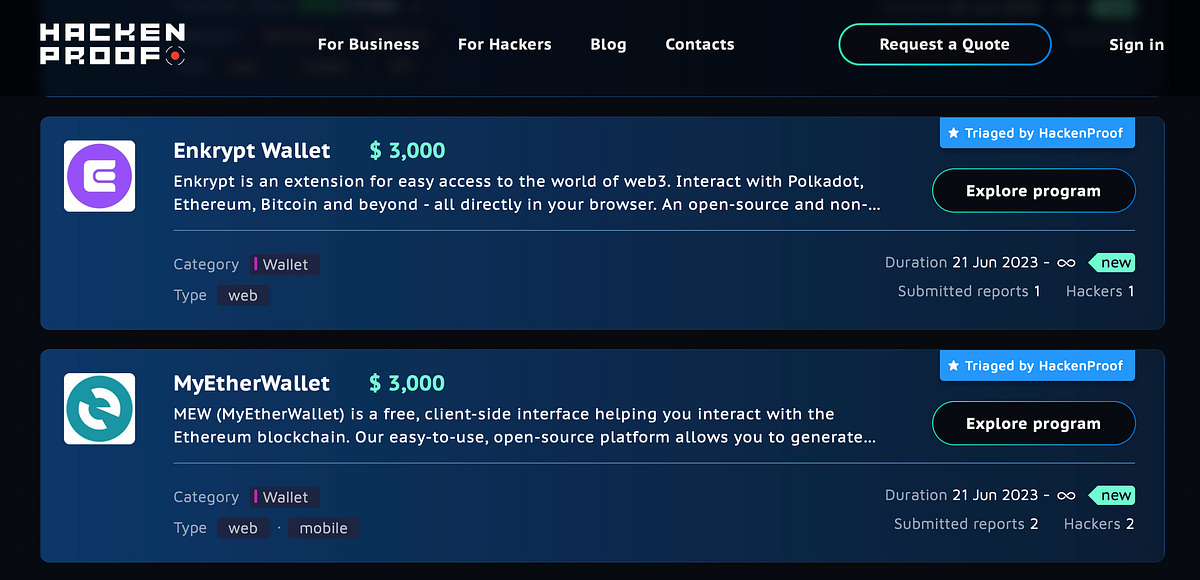
Task: Open the For Hackers menu
Action: pyautogui.click(x=504, y=44)
